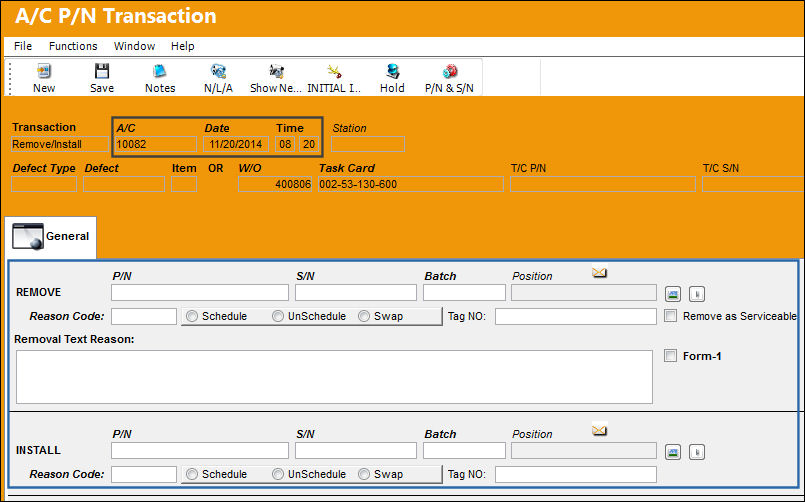Click the Defect Type input field
The height and width of the screenshot is (502, 805).
click(x=44, y=184)
